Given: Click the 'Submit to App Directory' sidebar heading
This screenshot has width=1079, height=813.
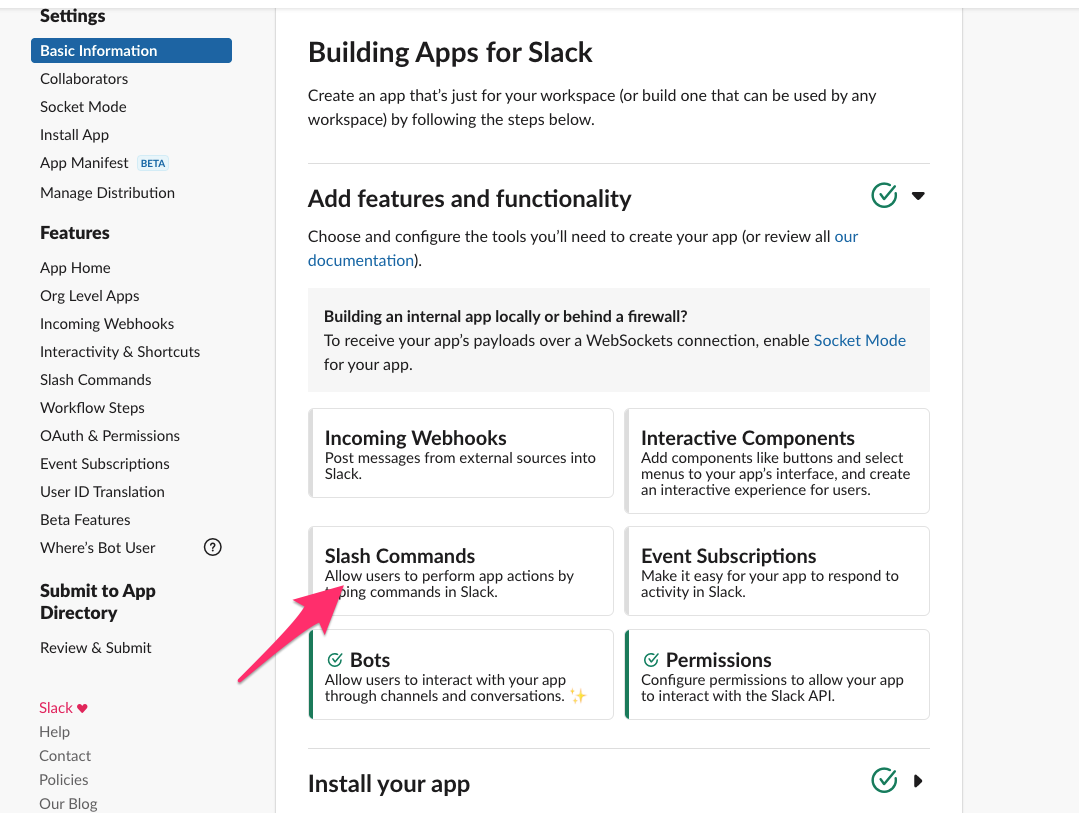Looking at the screenshot, I should click(x=98, y=602).
